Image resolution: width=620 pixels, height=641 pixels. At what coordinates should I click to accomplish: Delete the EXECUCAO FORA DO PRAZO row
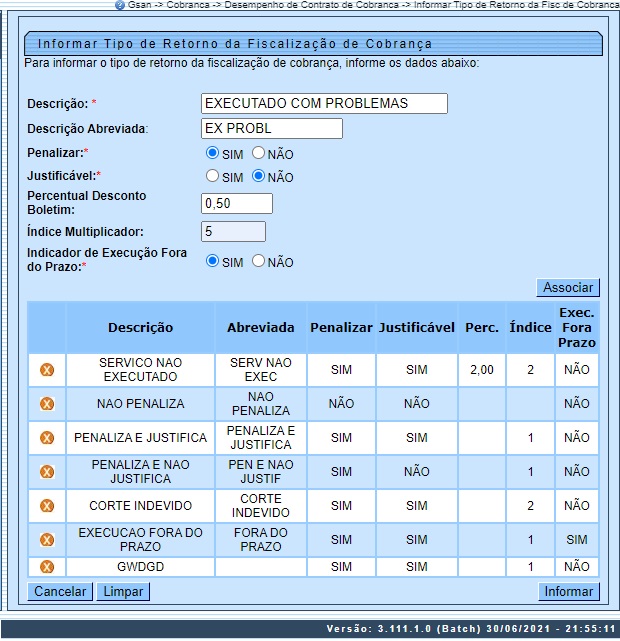pos(46,540)
